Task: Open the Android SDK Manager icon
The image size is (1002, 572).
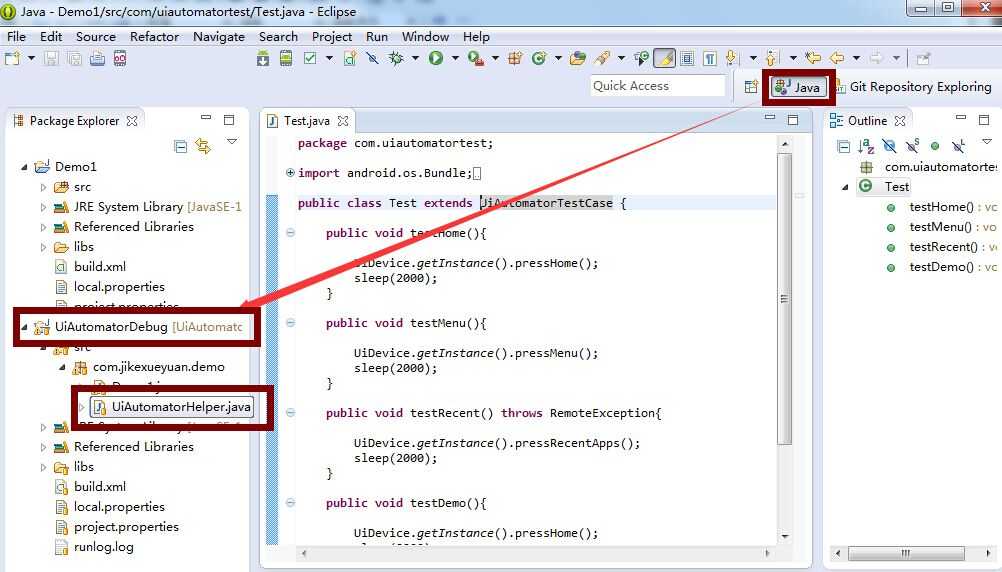Action: pos(263,59)
